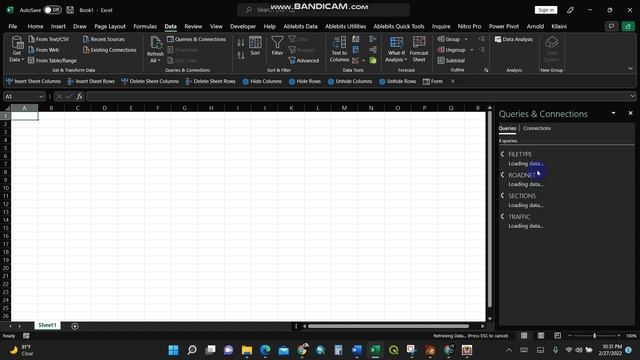Click the Select All corner button
640x360 pixels.
pyautogui.click(x=6, y=108)
